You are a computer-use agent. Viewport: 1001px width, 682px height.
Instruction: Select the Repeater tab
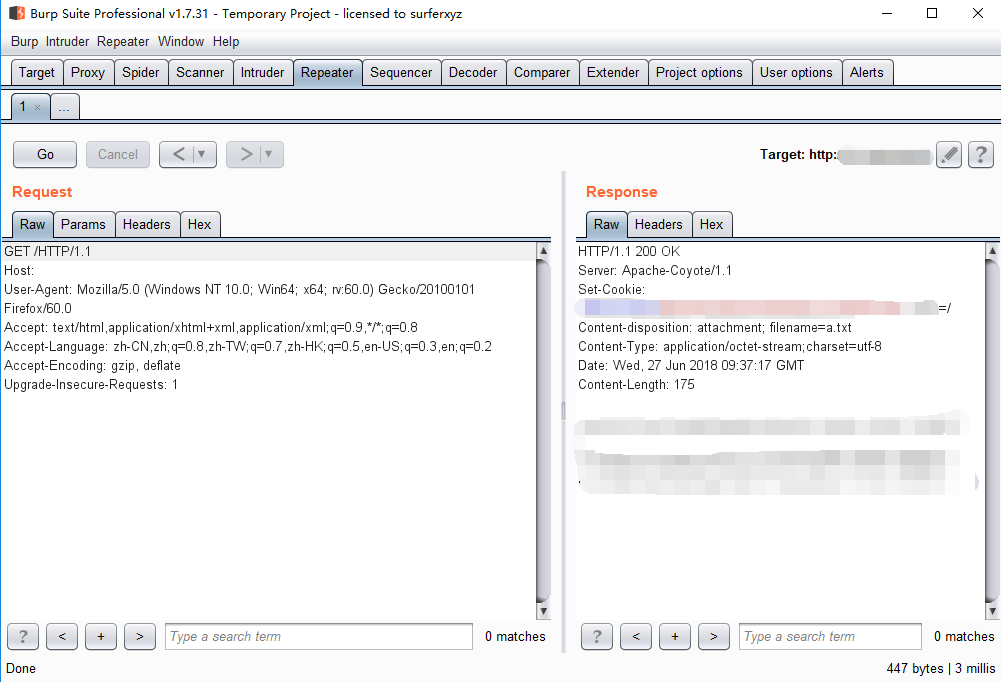click(327, 73)
